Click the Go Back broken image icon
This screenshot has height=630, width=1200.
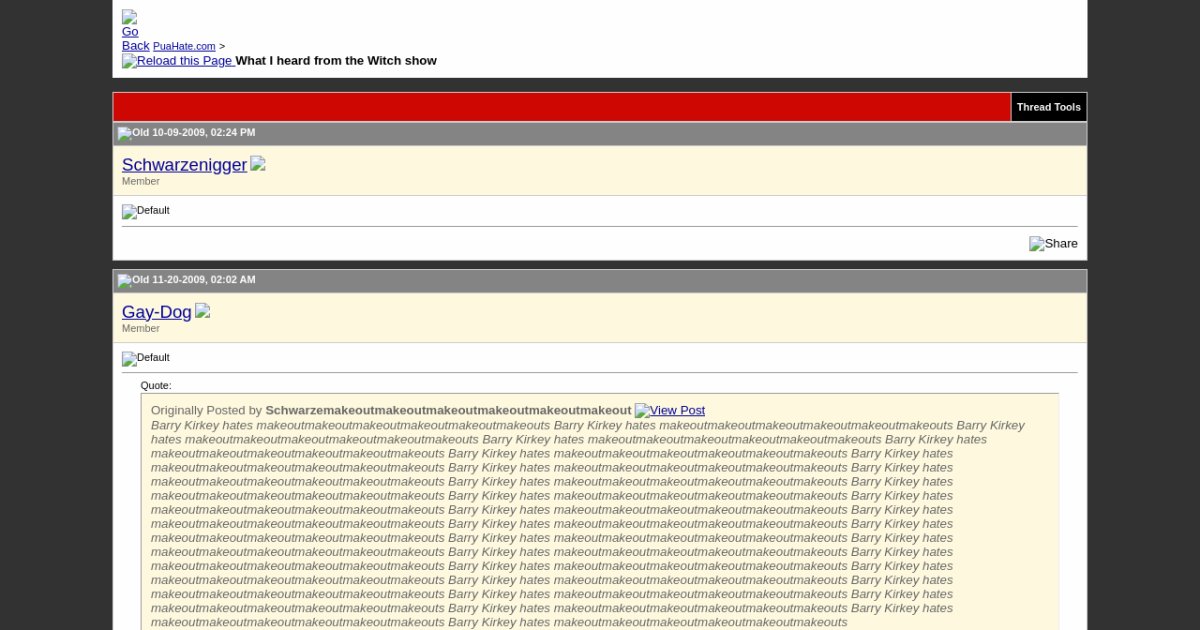(x=129, y=17)
